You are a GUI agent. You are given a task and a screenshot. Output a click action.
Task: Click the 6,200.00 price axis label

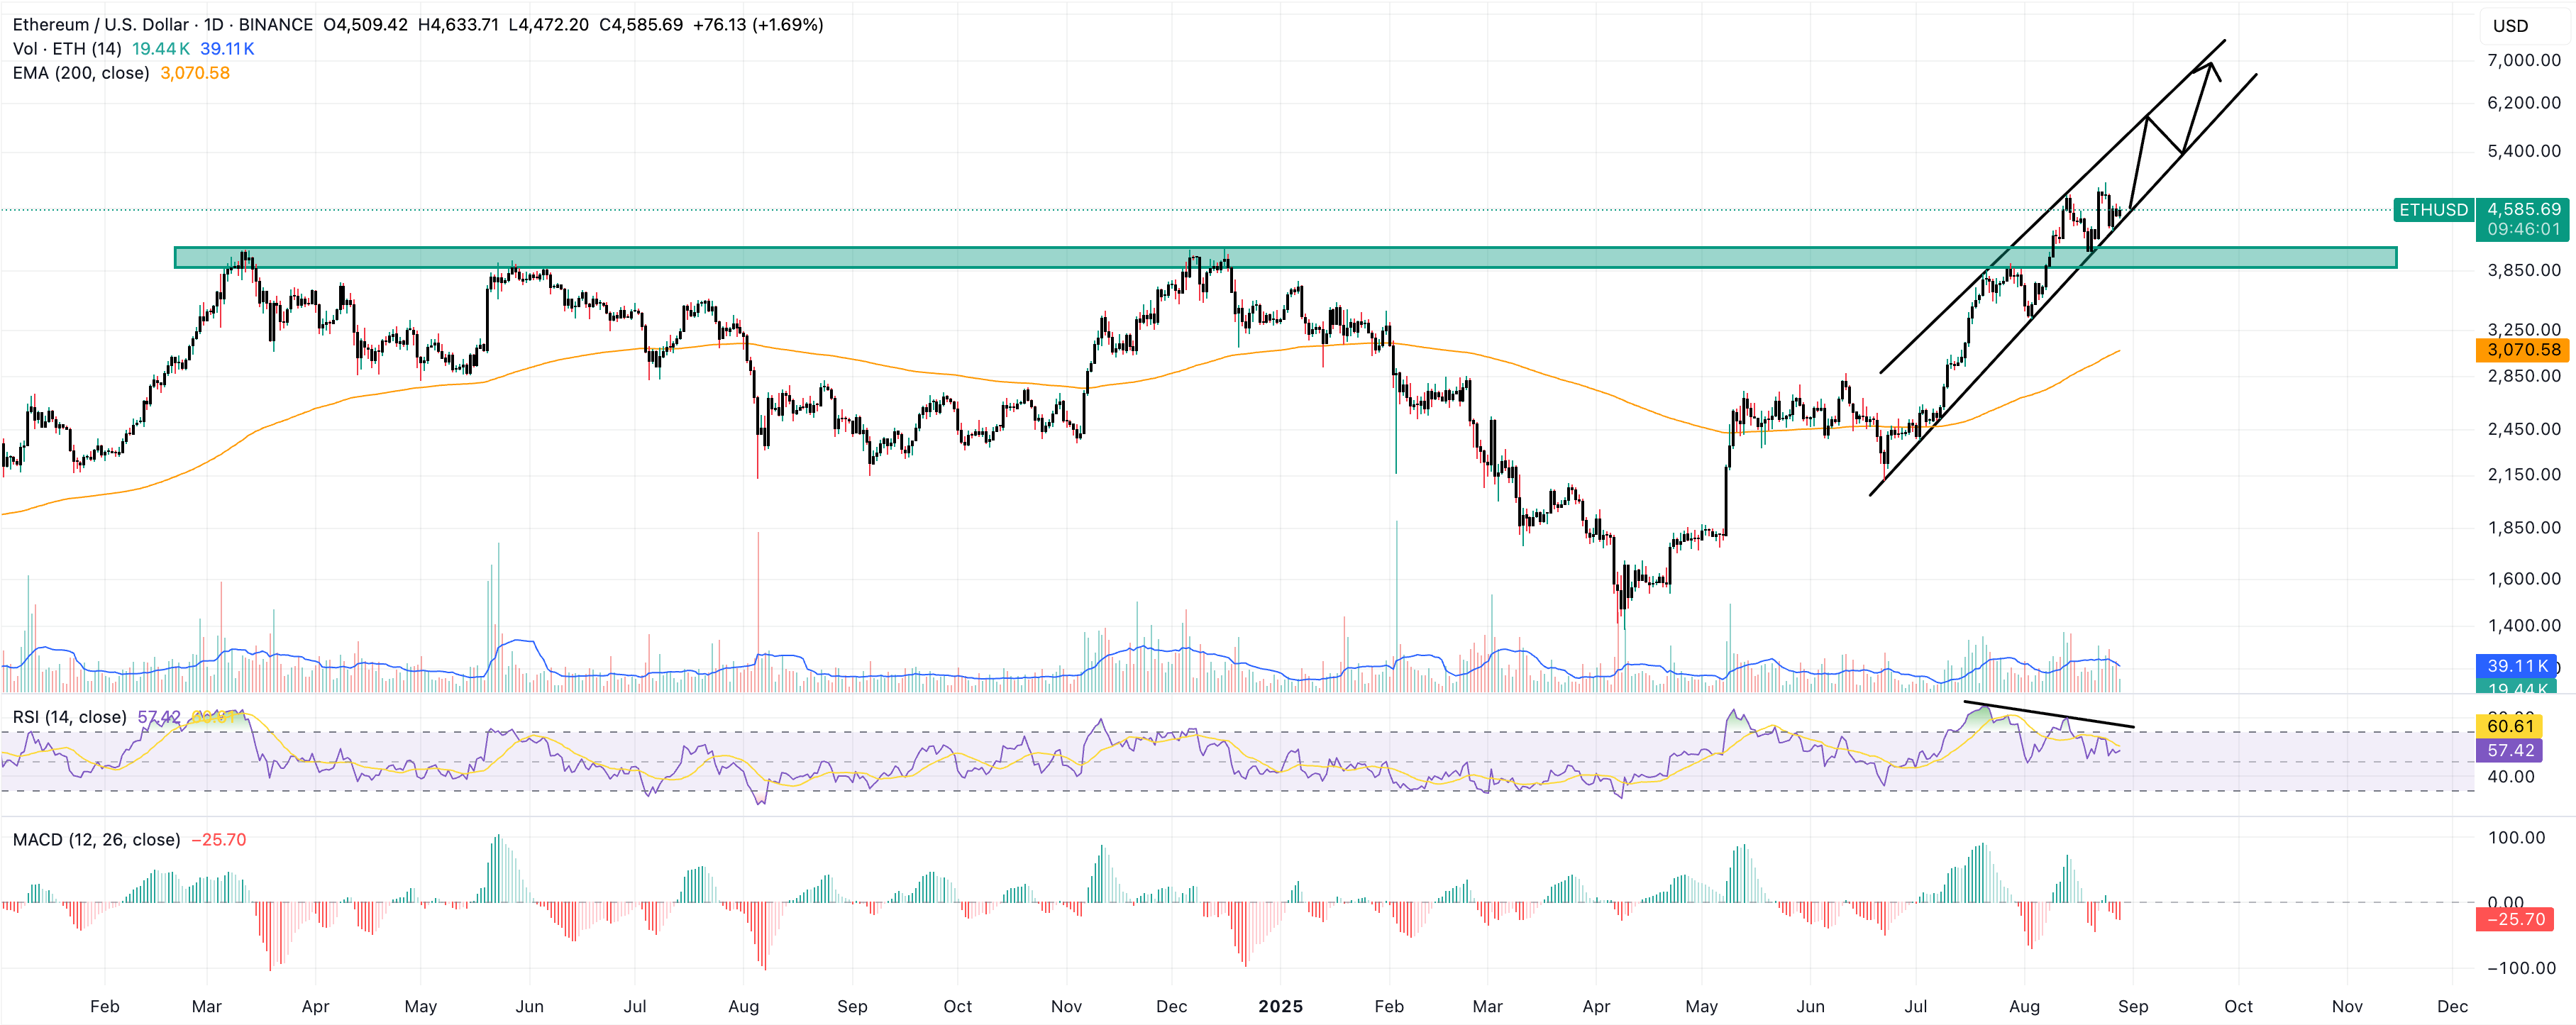pyautogui.click(x=2523, y=102)
